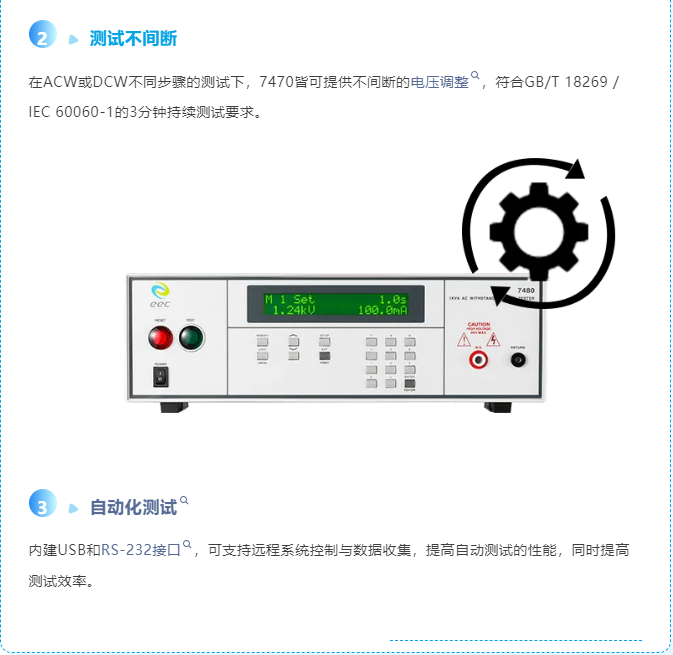This screenshot has width=673, height=655.
Task: Click the high voltage caution warning triangle
Action: click(493, 340)
